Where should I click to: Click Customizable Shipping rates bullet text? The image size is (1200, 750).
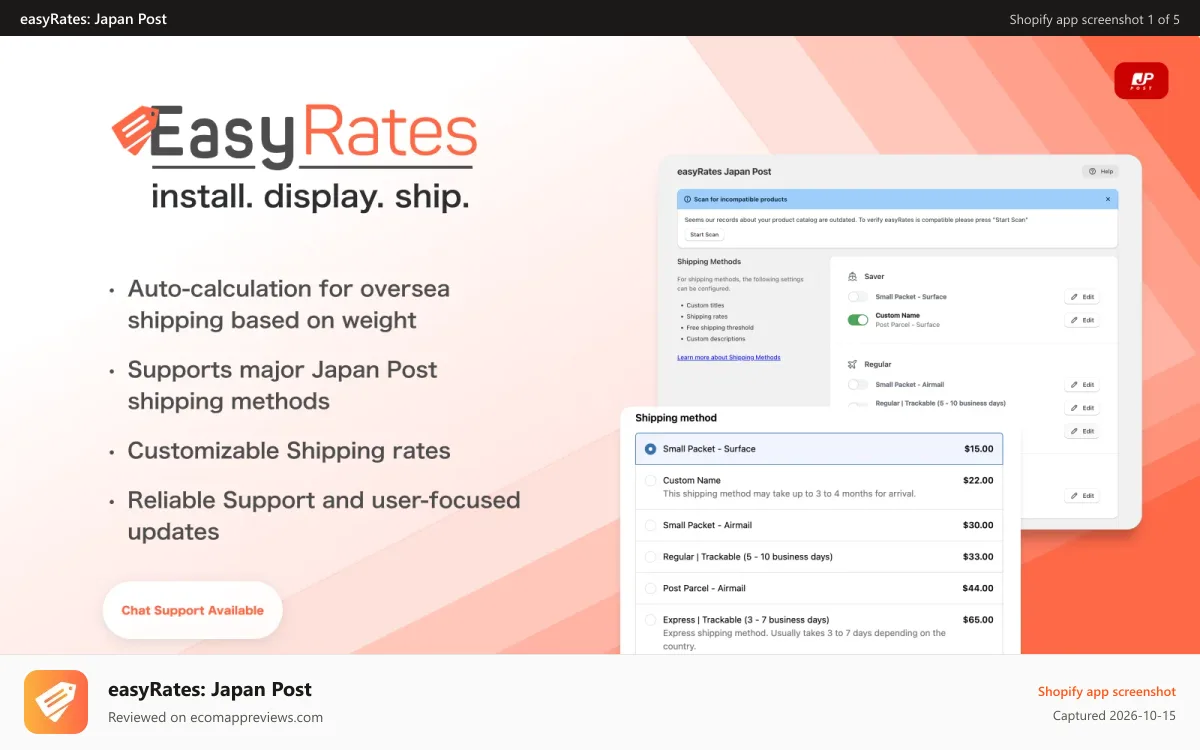point(289,450)
